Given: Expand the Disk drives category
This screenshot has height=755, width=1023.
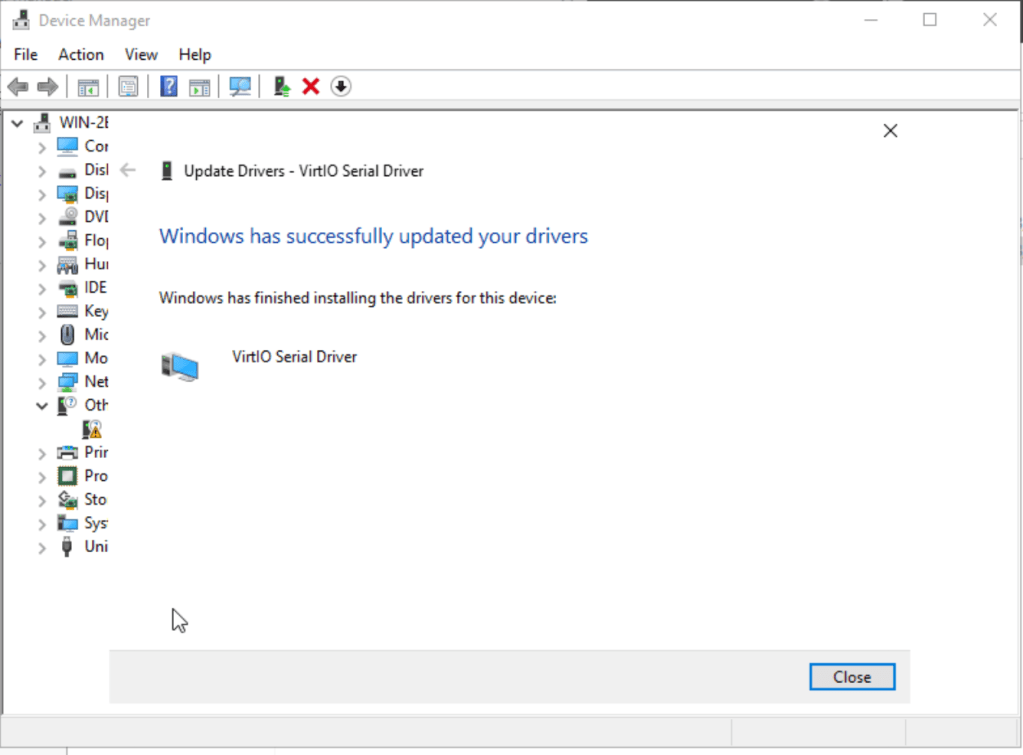Looking at the screenshot, I should coord(42,171).
